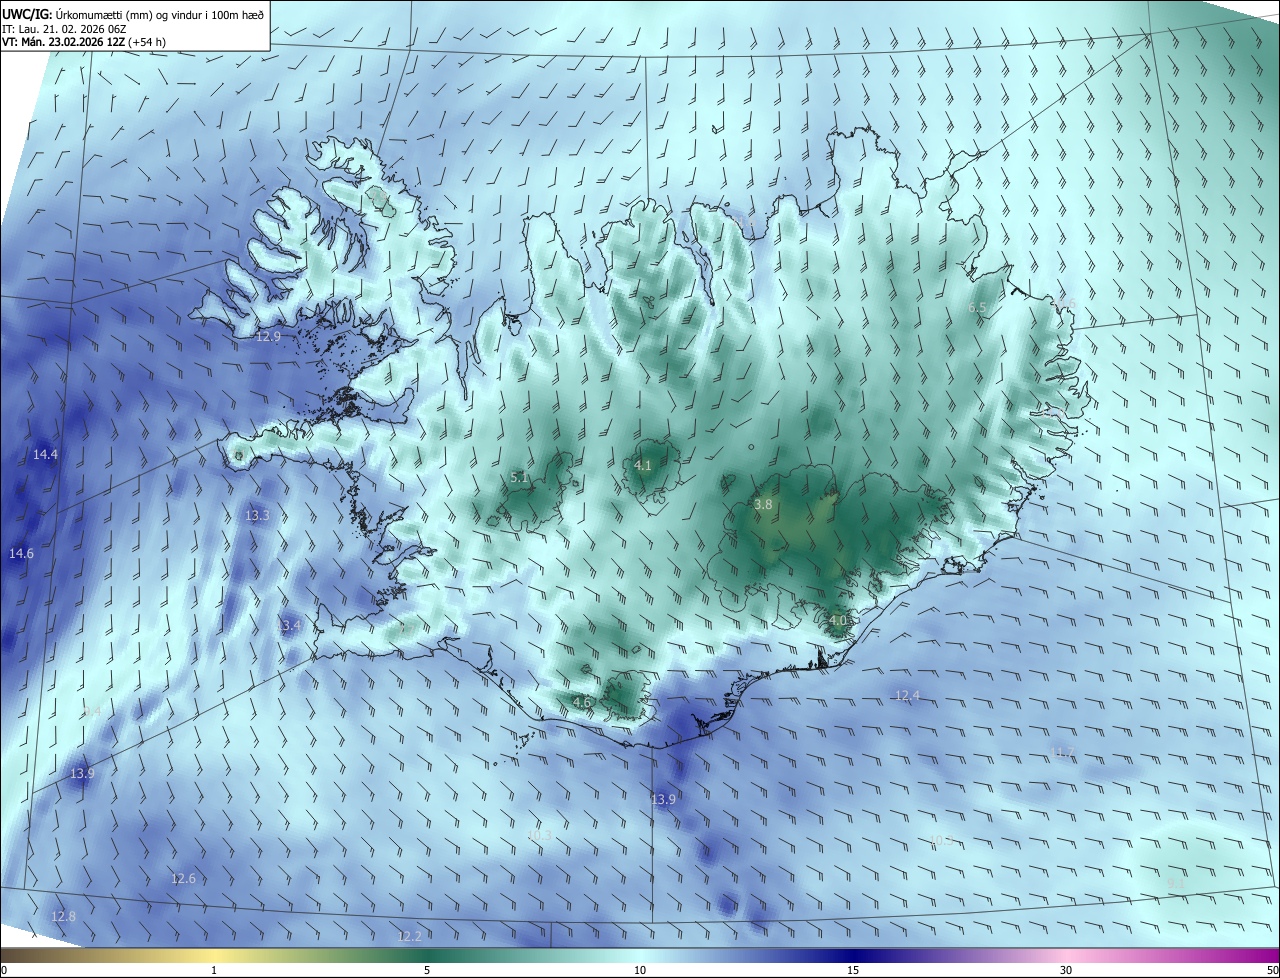Click the UWC/IG Úrkomumætti map title
The width and height of the screenshot is (1280, 978).
[x=133, y=13]
